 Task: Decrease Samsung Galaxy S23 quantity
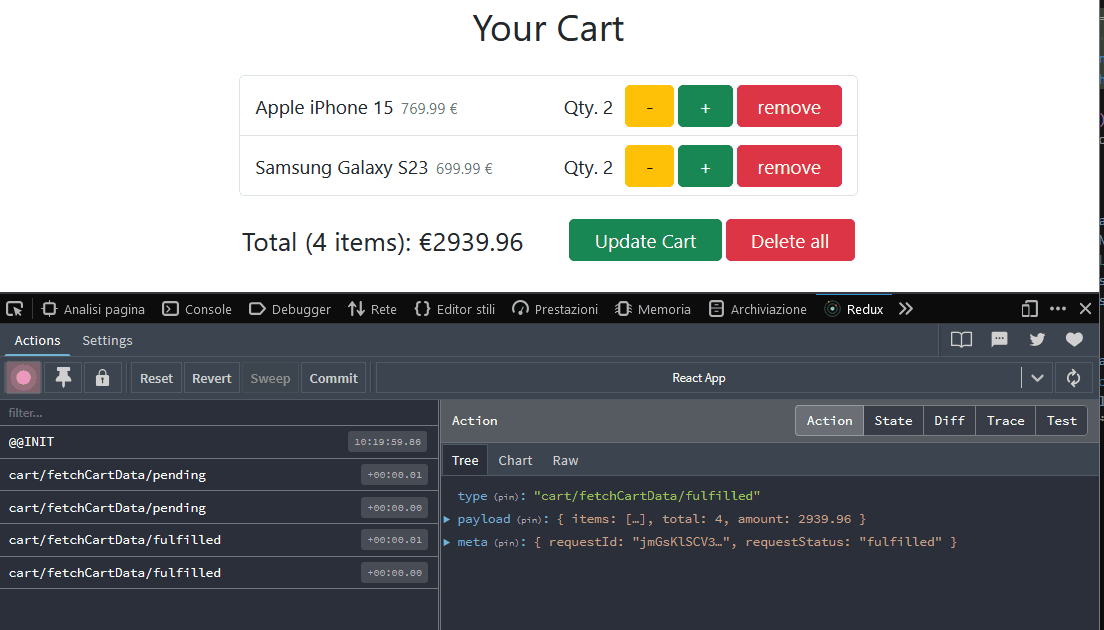tap(649, 166)
